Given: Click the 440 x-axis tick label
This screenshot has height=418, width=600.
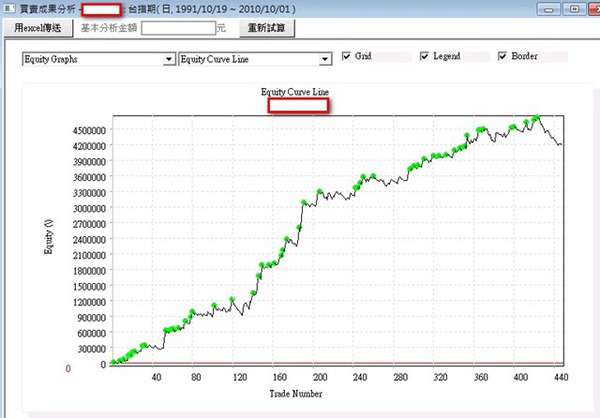Looking at the screenshot, I should pyautogui.click(x=561, y=377).
